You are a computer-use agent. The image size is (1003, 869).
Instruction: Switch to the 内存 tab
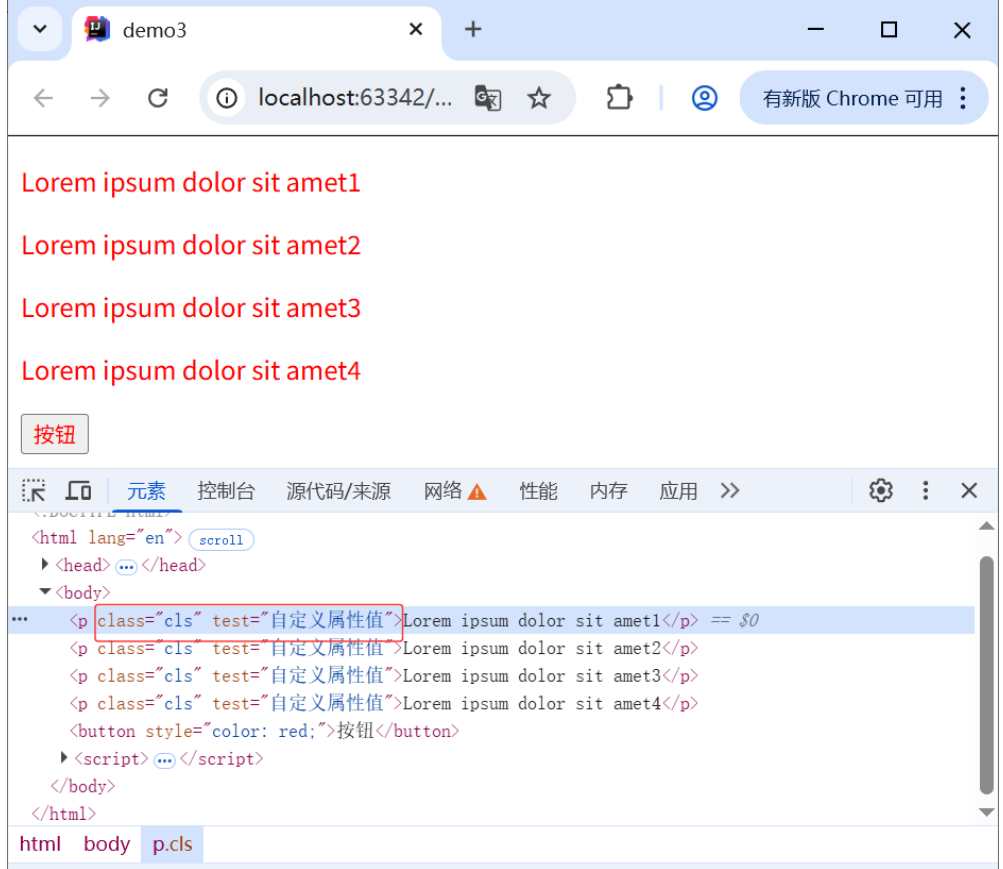(608, 491)
